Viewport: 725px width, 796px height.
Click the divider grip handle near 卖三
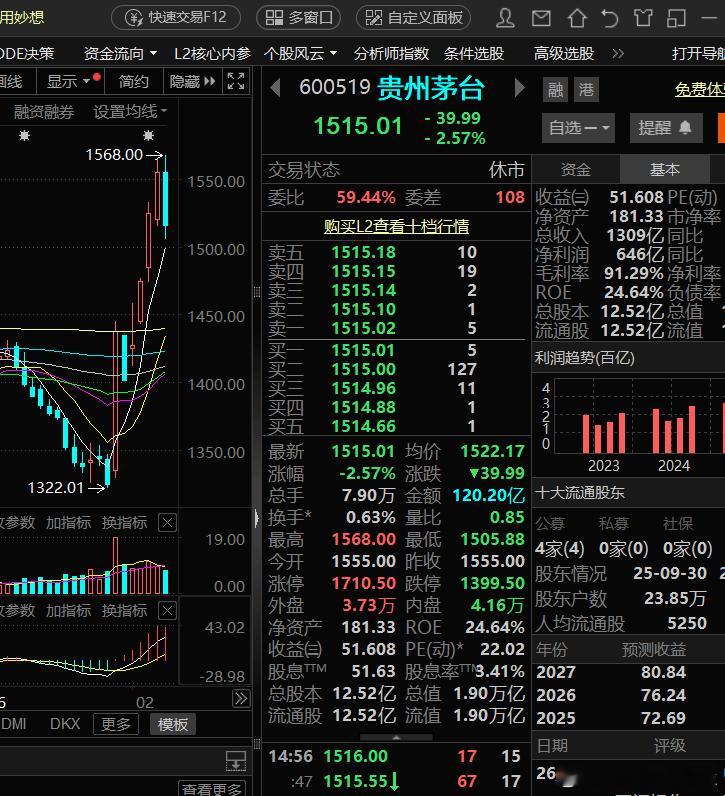pyautogui.click(x=257, y=292)
